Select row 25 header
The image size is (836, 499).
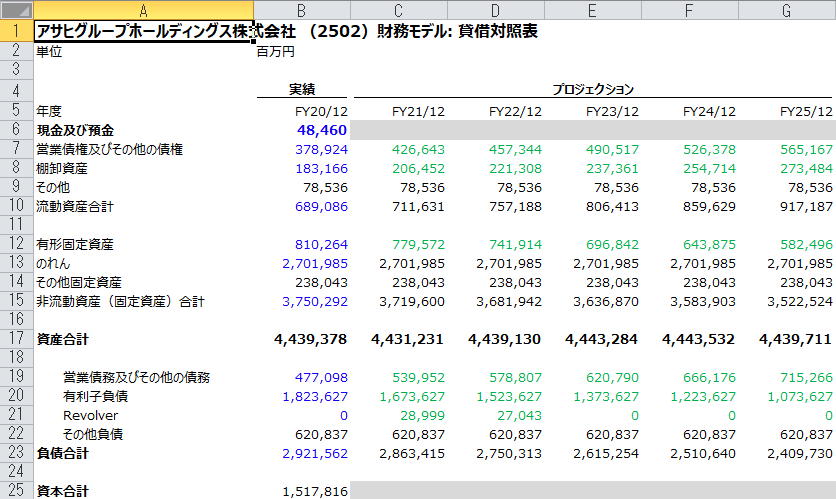(x=17, y=490)
